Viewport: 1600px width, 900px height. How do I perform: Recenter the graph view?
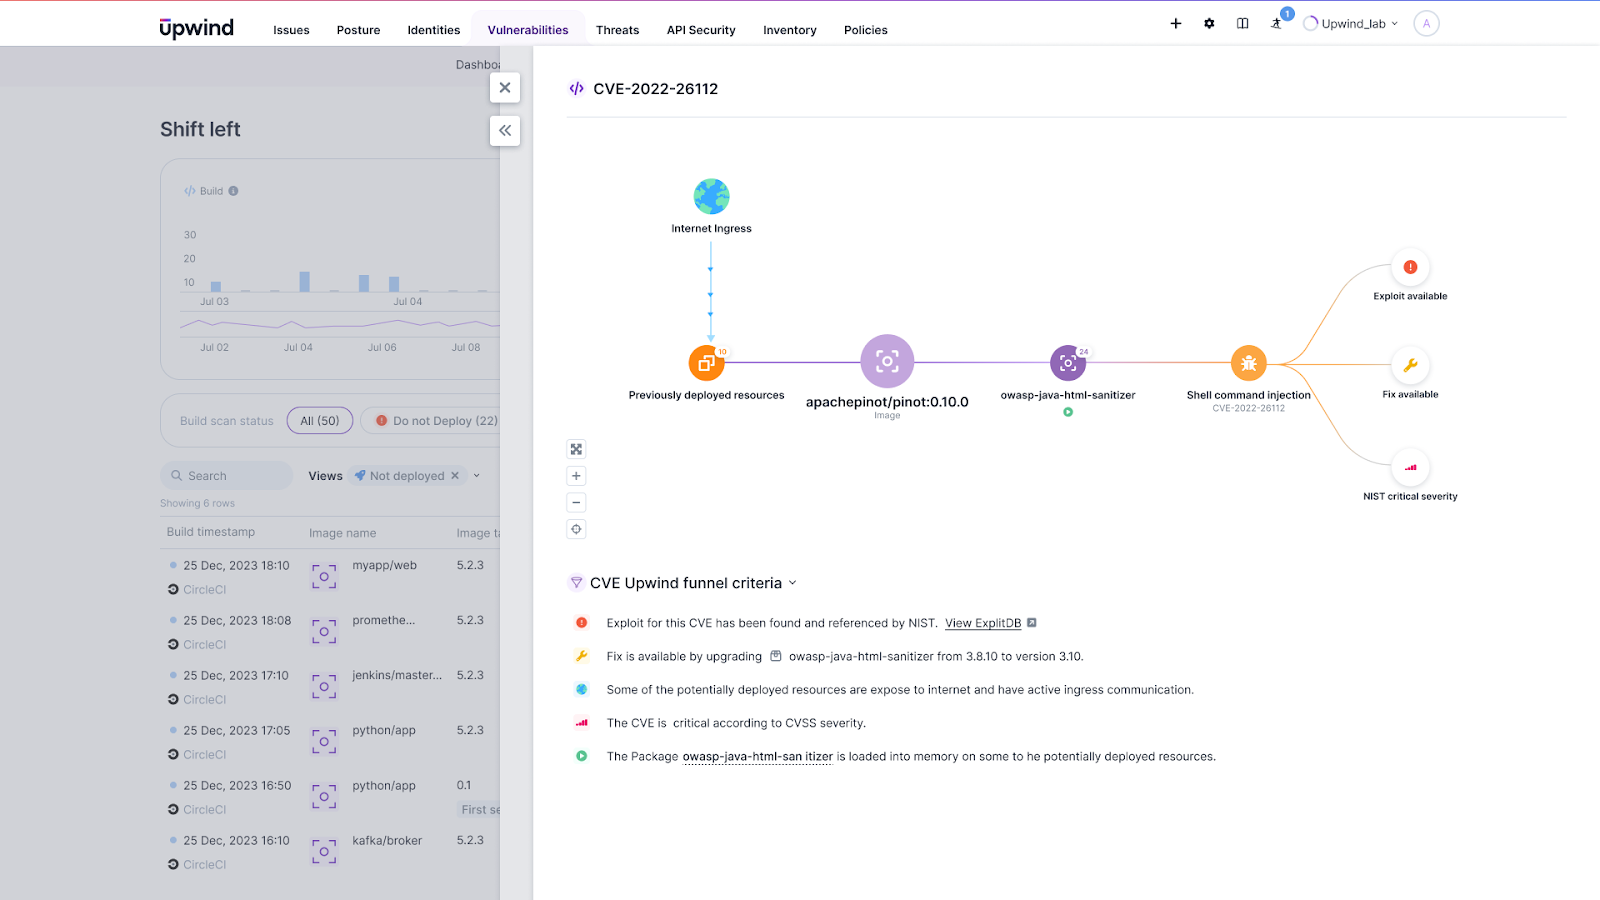pos(576,529)
